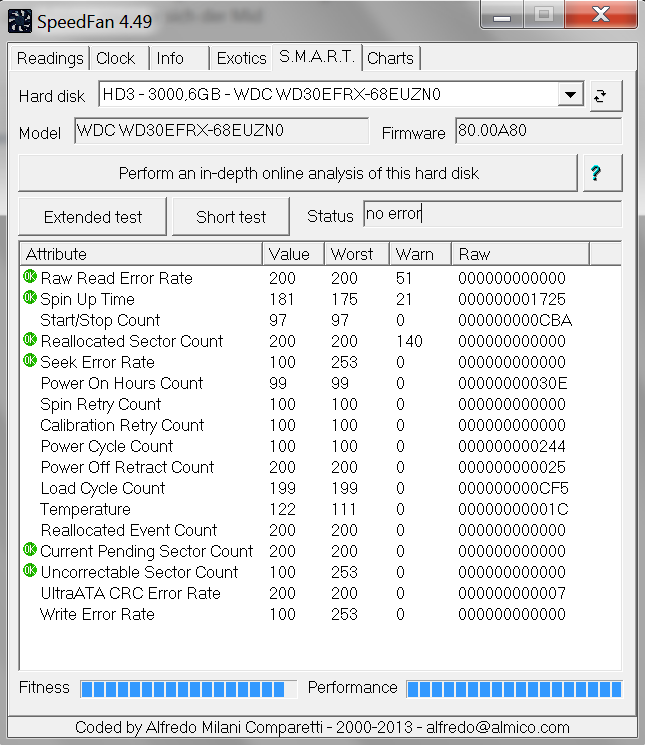The height and width of the screenshot is (745, 645).
Task: Switch to the Charts tab
Action: (x=390, y=58)
